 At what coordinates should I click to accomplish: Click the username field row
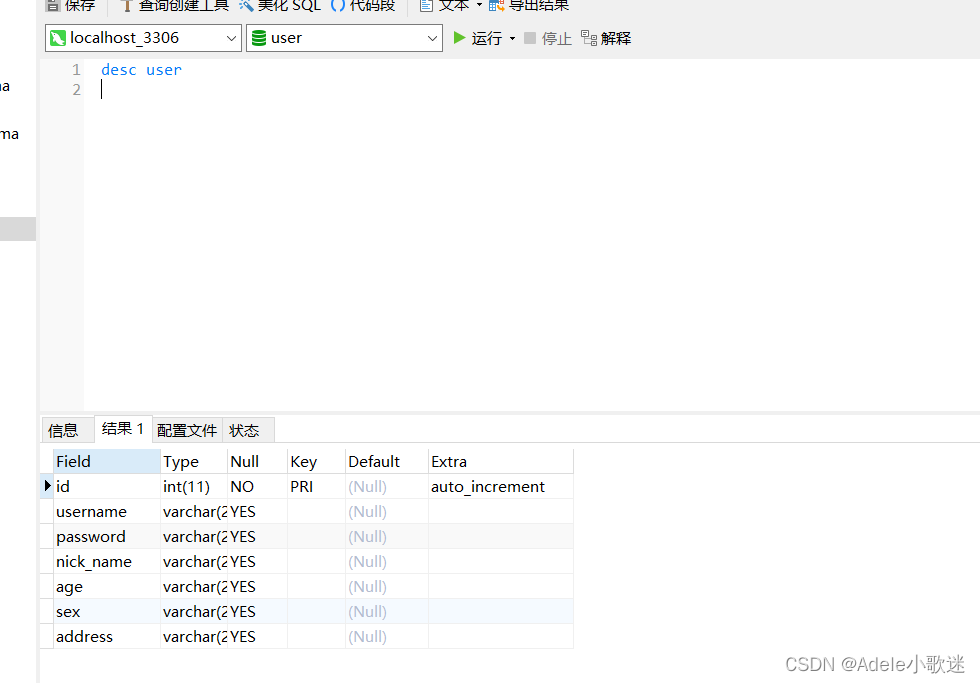pyautogui.click(x=91, y=511)
